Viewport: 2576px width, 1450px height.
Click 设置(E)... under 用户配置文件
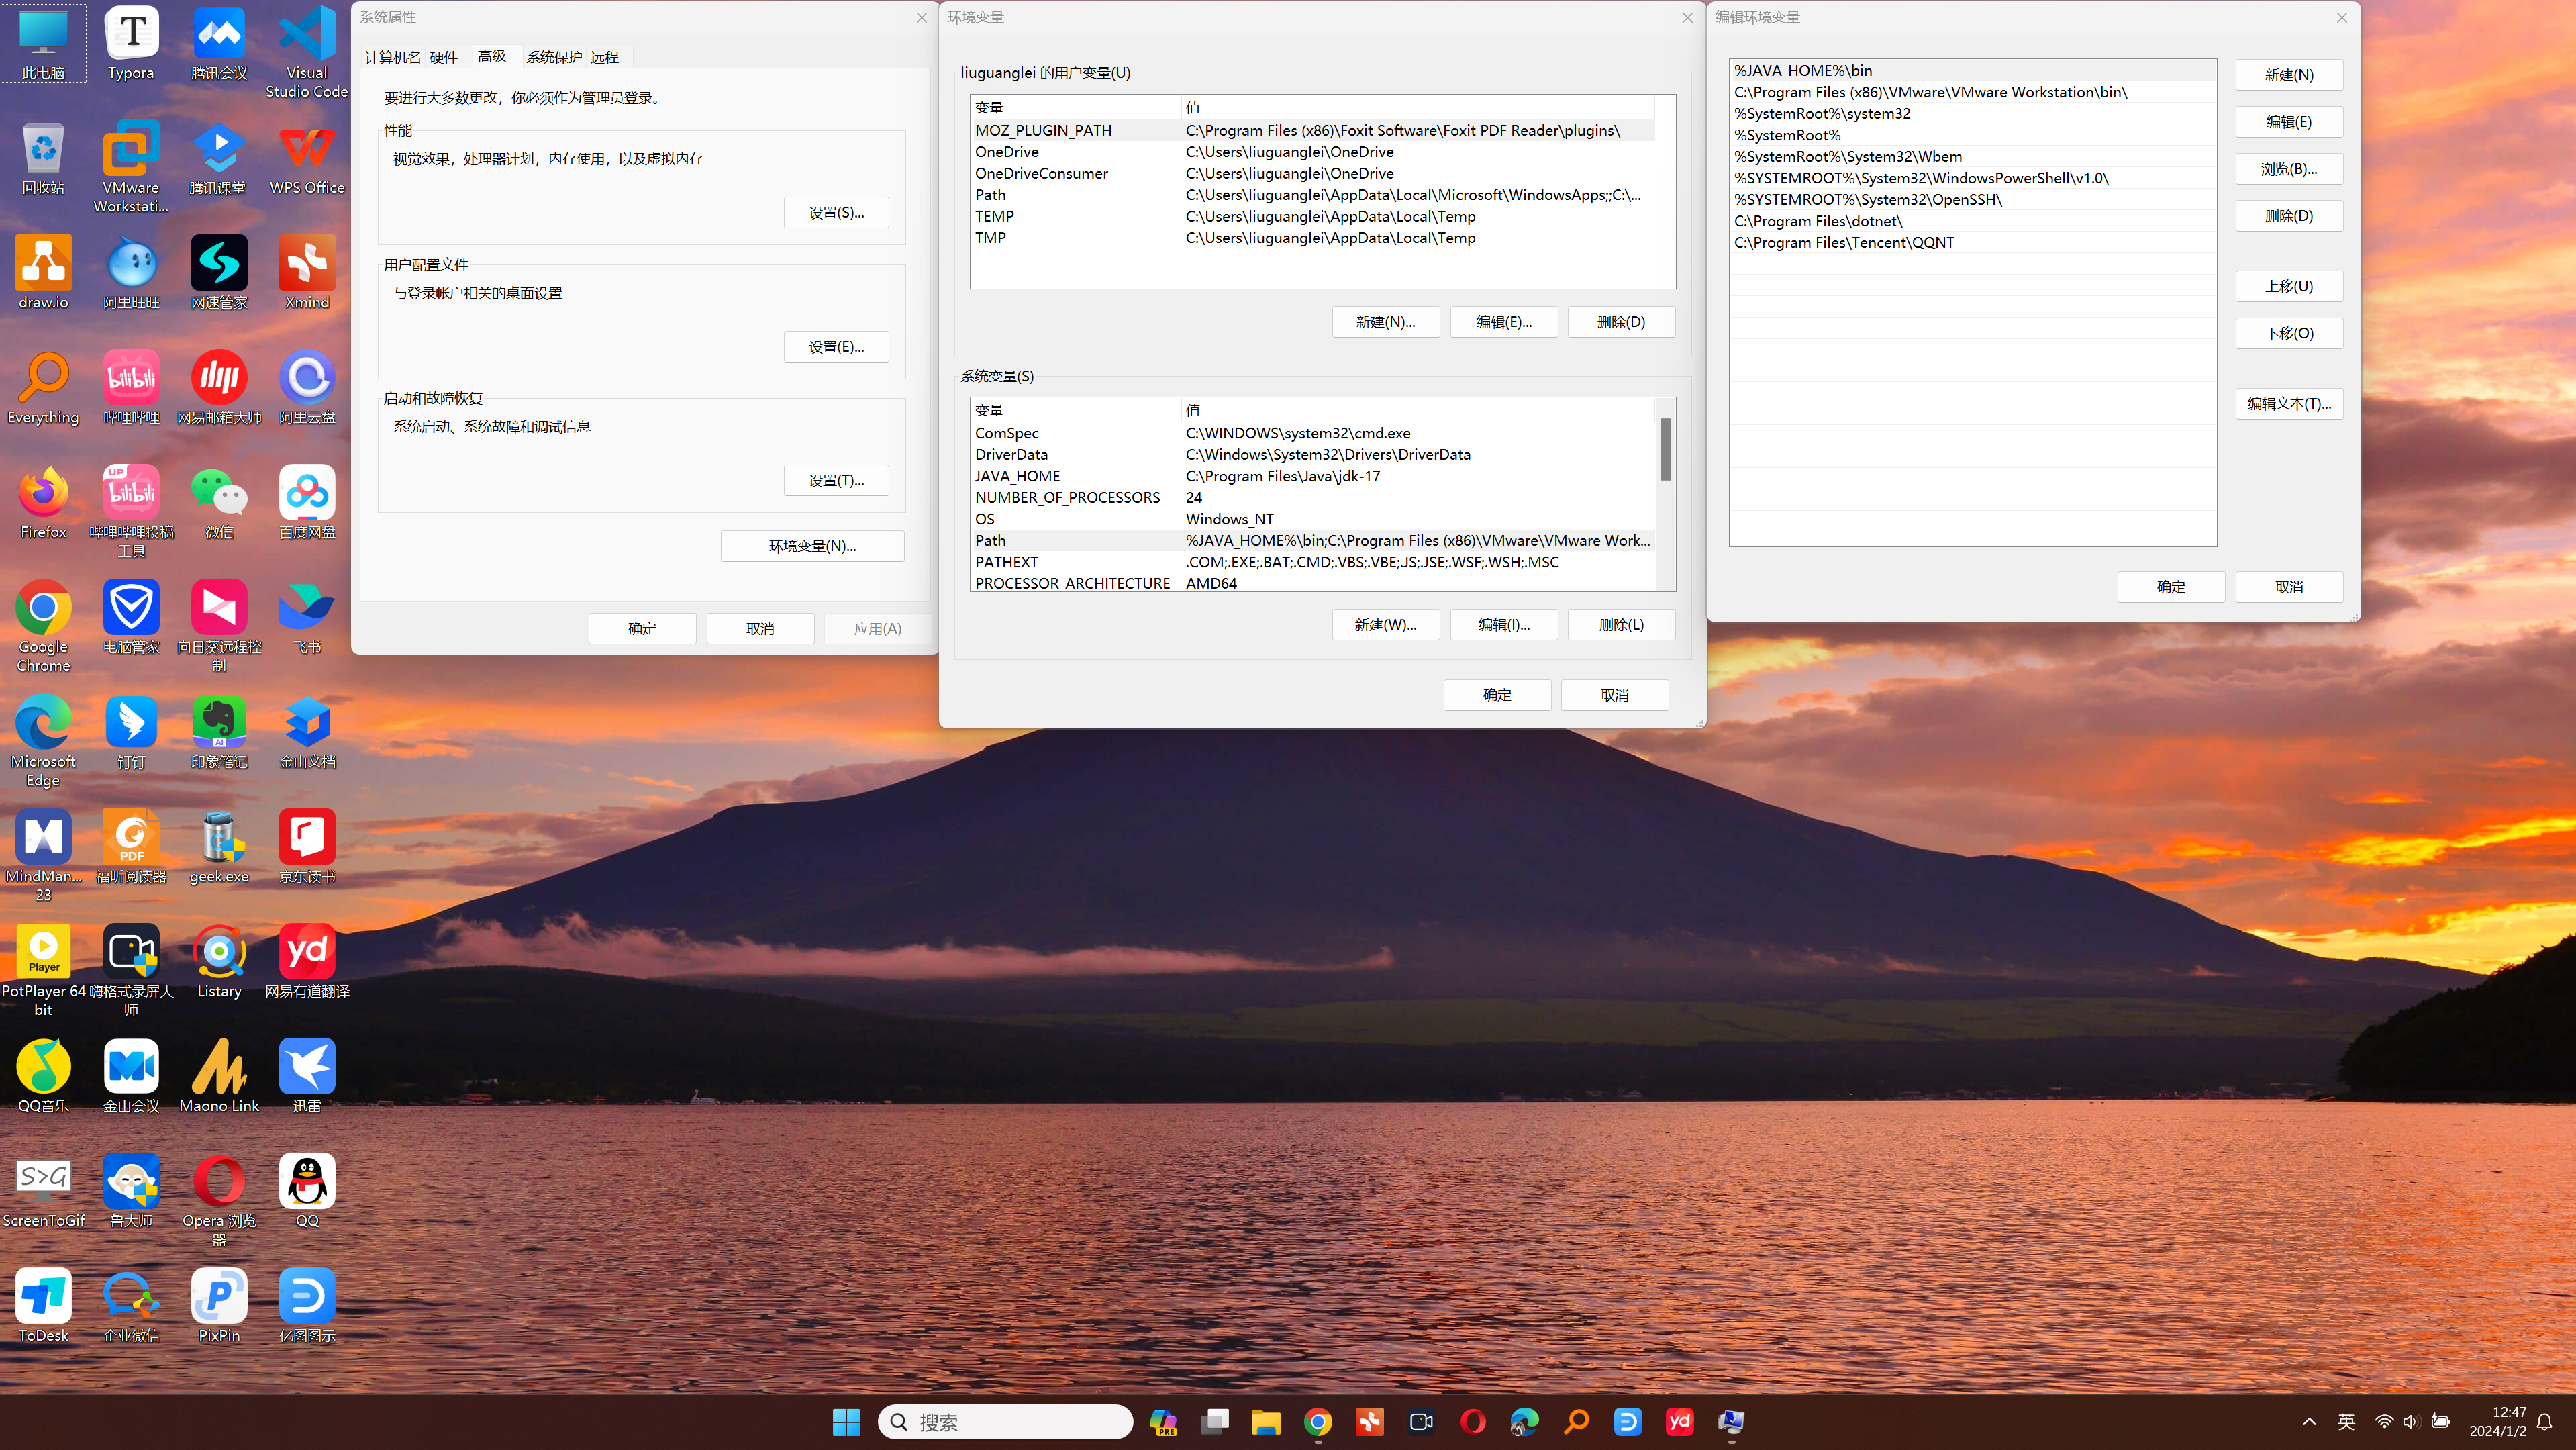[x=836, y=347]
